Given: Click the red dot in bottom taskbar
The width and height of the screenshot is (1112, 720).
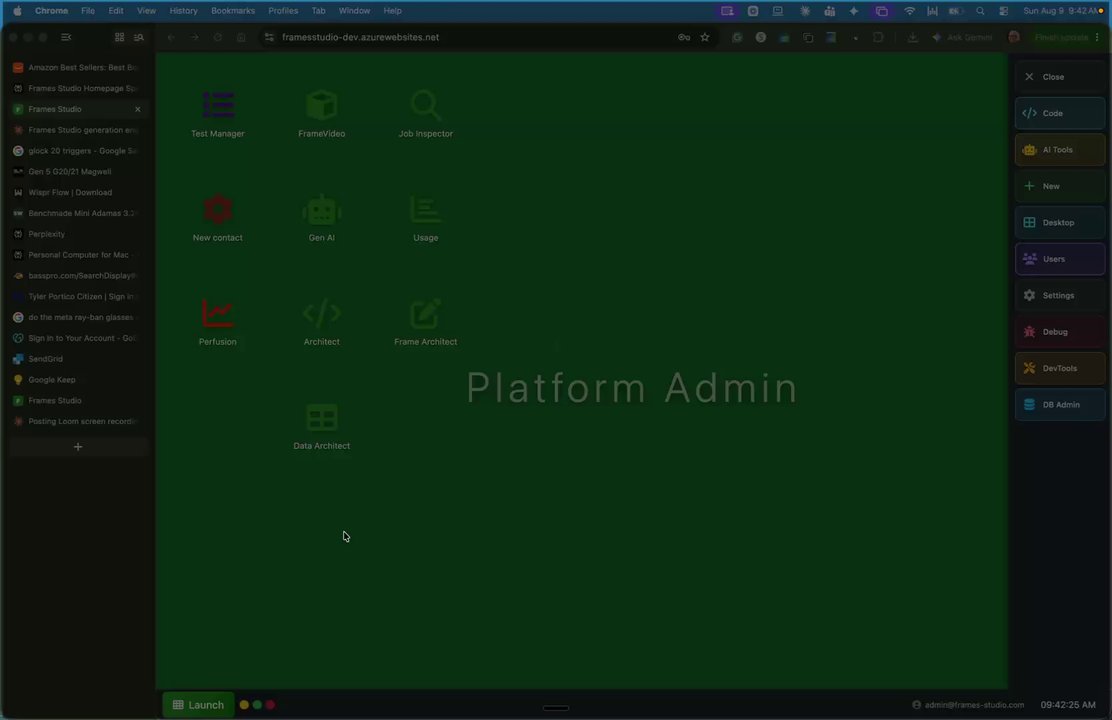Looking at the screenshot, I should pos(270,704).
